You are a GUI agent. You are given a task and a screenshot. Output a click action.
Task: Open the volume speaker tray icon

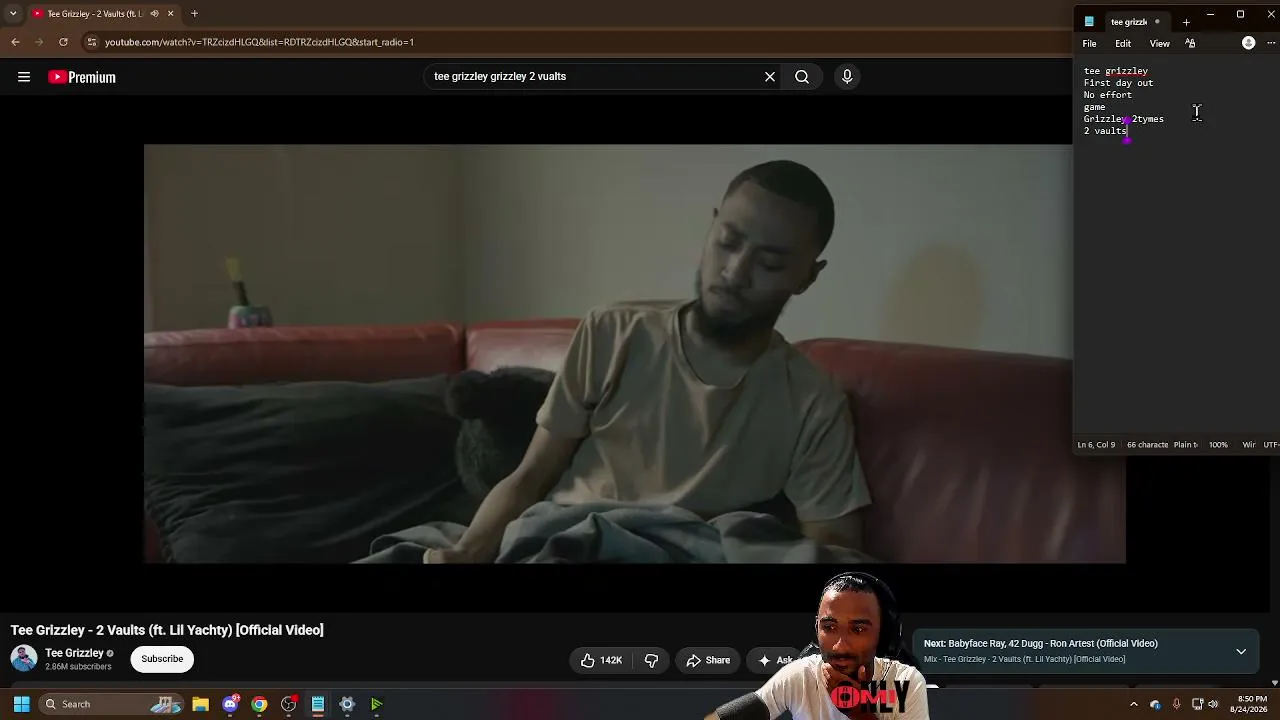[1213, 704]
